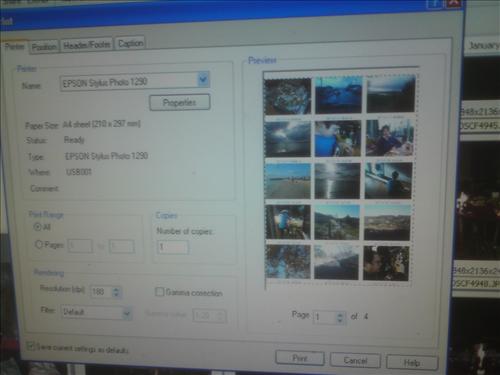Increase the Resolution dpi value

click(116, 289)
